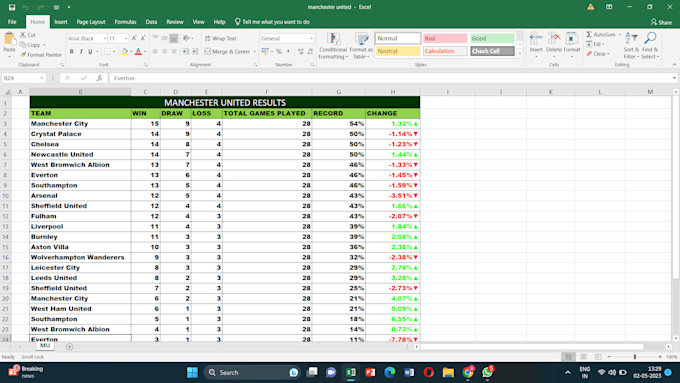
Task: Open the font size dropdown
Action: tap(126, 39)
